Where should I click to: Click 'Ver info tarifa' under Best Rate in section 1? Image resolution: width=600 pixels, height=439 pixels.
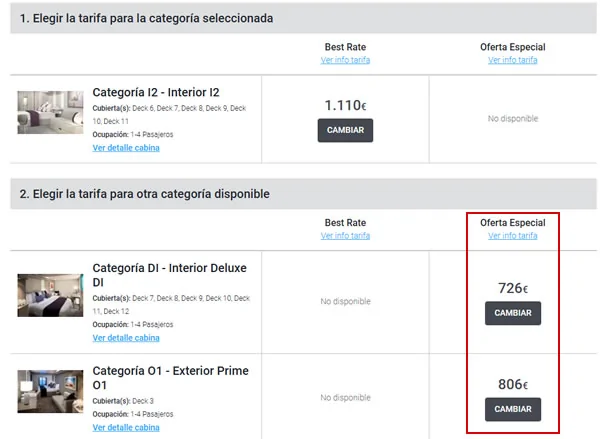click(345, 60)
